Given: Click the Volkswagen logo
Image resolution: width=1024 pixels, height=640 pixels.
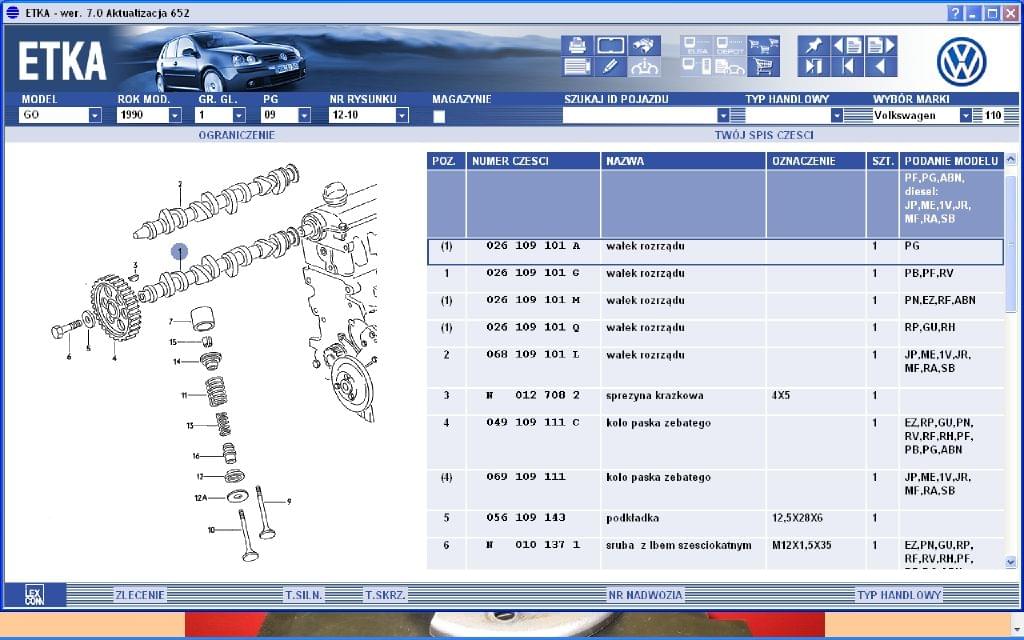Looking at the screenshot, I should pyautogui.click(x=961, y=61).
